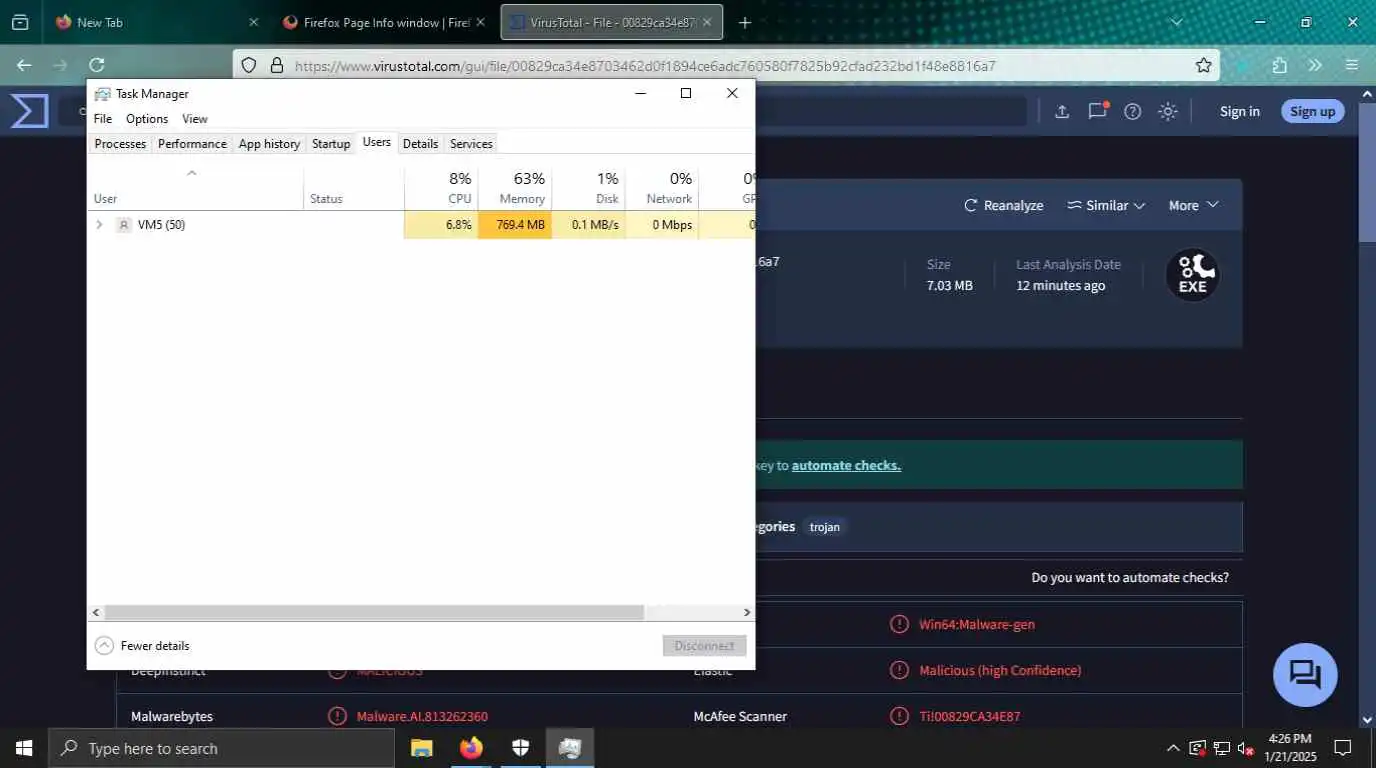Click the Sign up button

click(1313, 111)
